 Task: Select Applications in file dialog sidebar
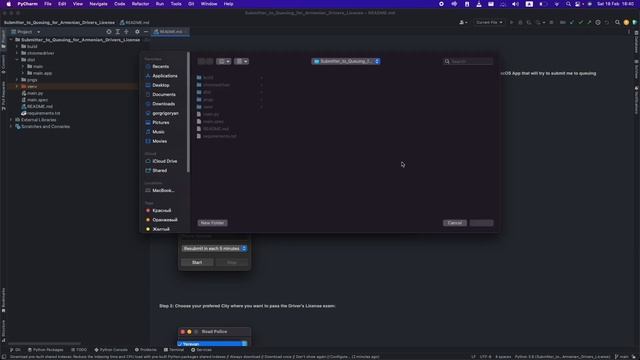point(161,76)
